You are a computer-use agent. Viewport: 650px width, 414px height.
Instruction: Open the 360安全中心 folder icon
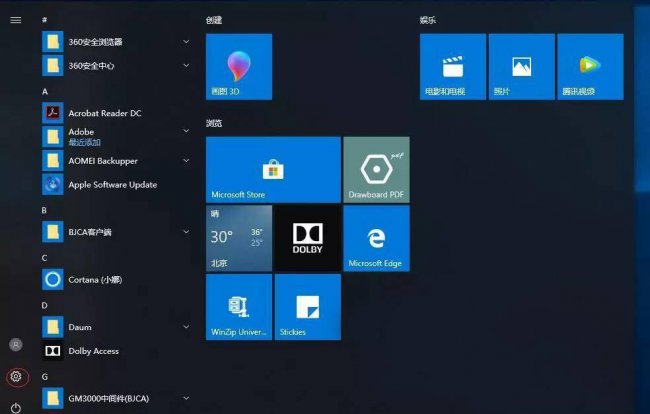click(53, 65)
